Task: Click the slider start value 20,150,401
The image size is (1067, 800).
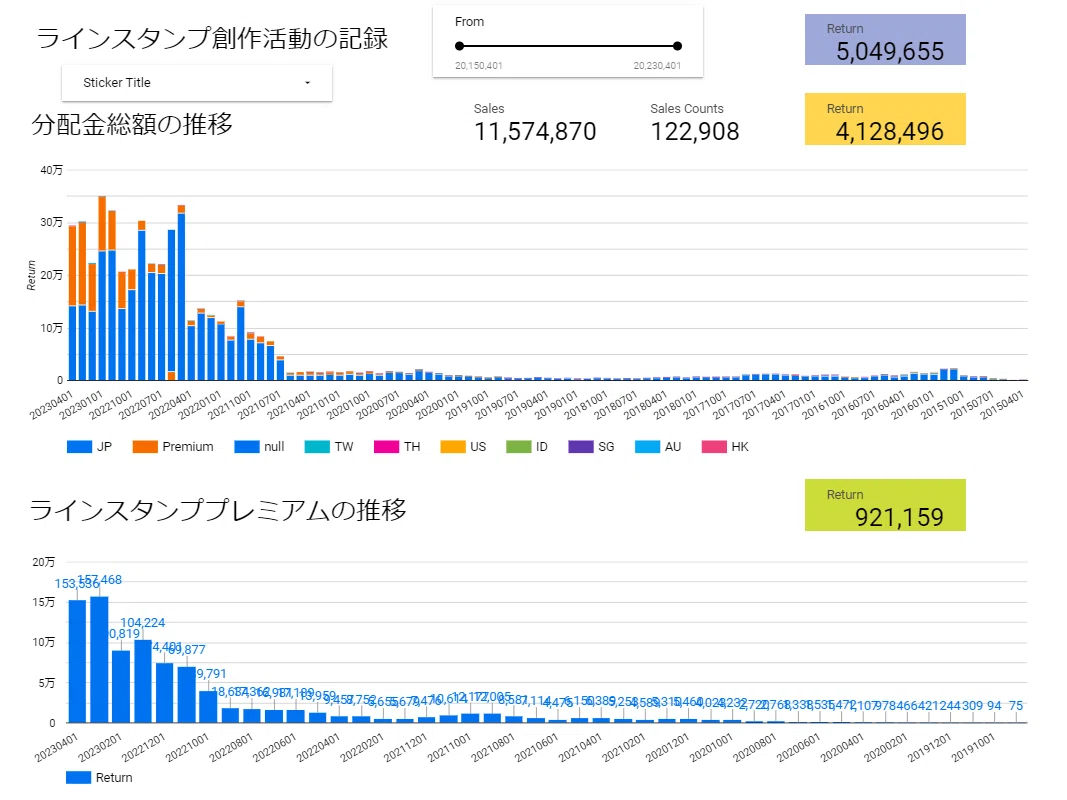Action: tap(479, 66)
